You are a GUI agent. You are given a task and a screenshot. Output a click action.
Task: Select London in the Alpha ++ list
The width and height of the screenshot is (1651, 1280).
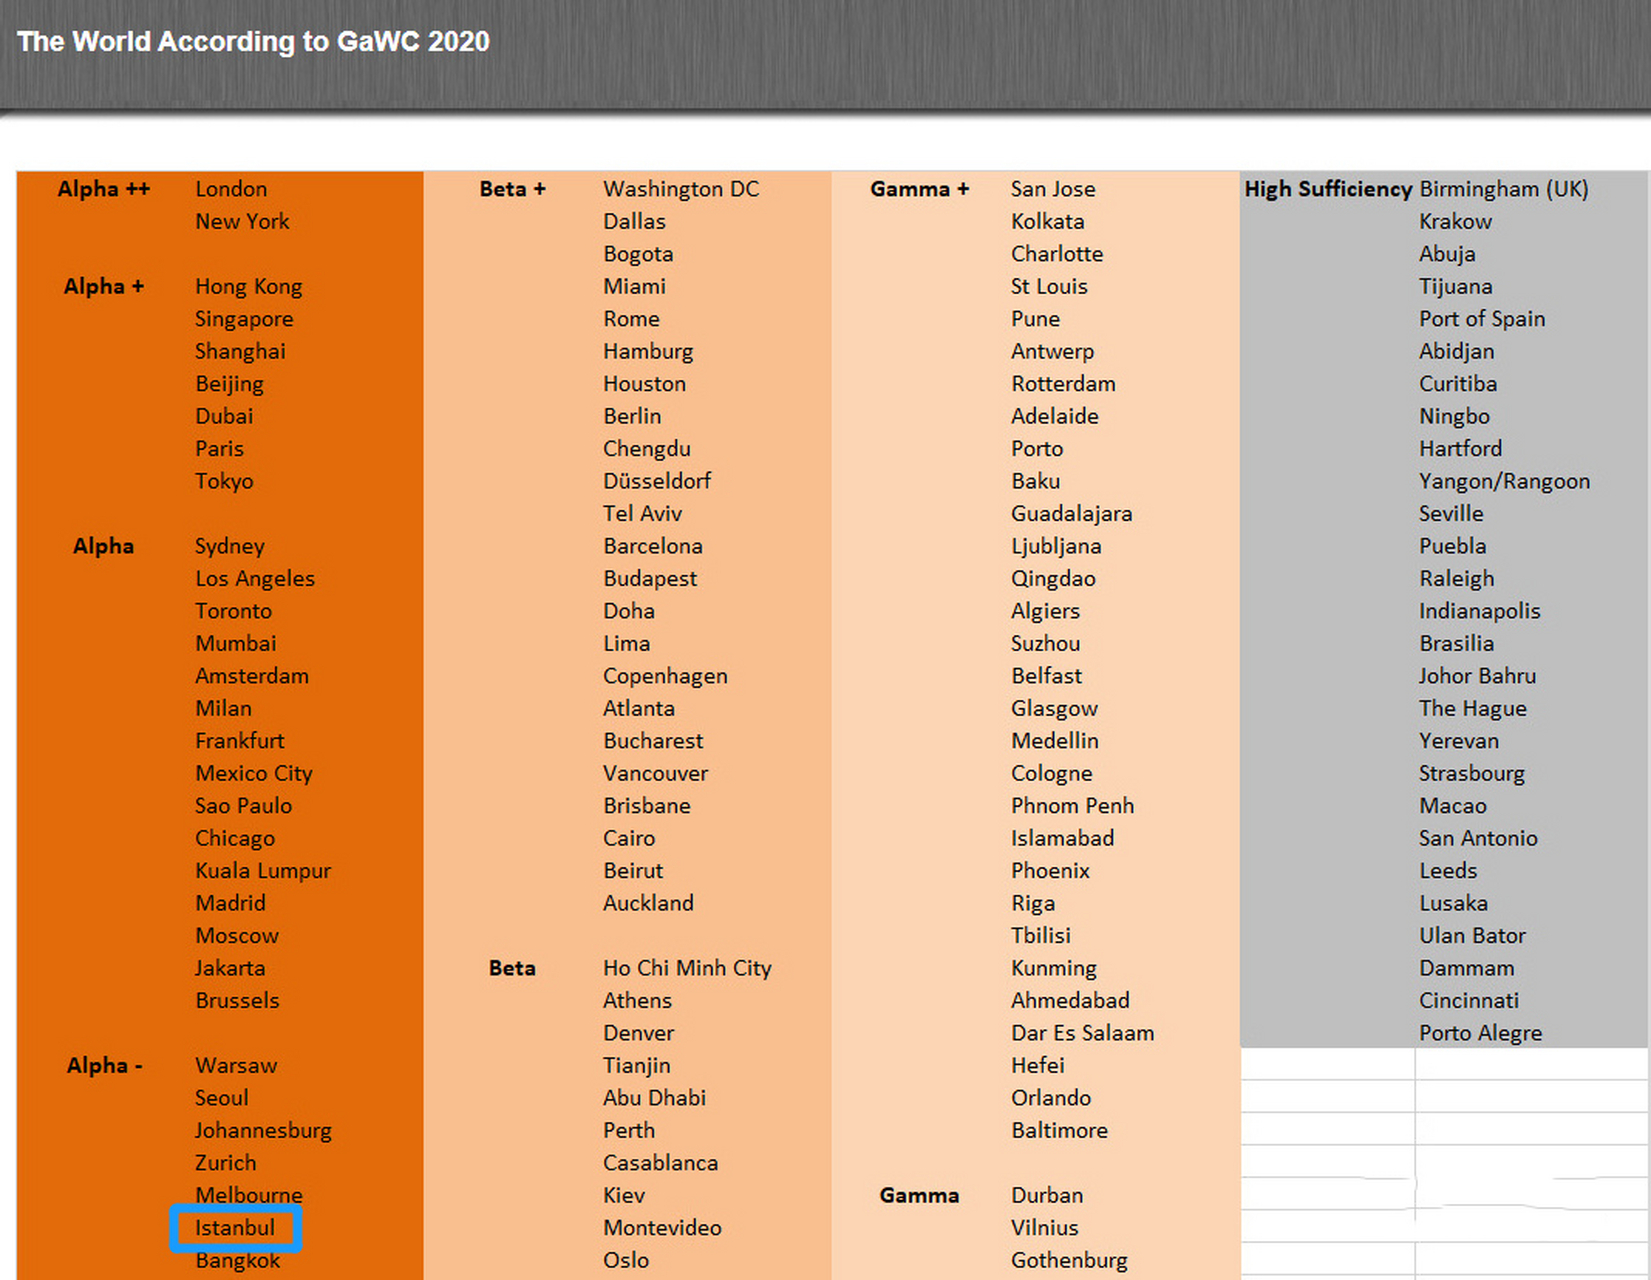[231, 189]
